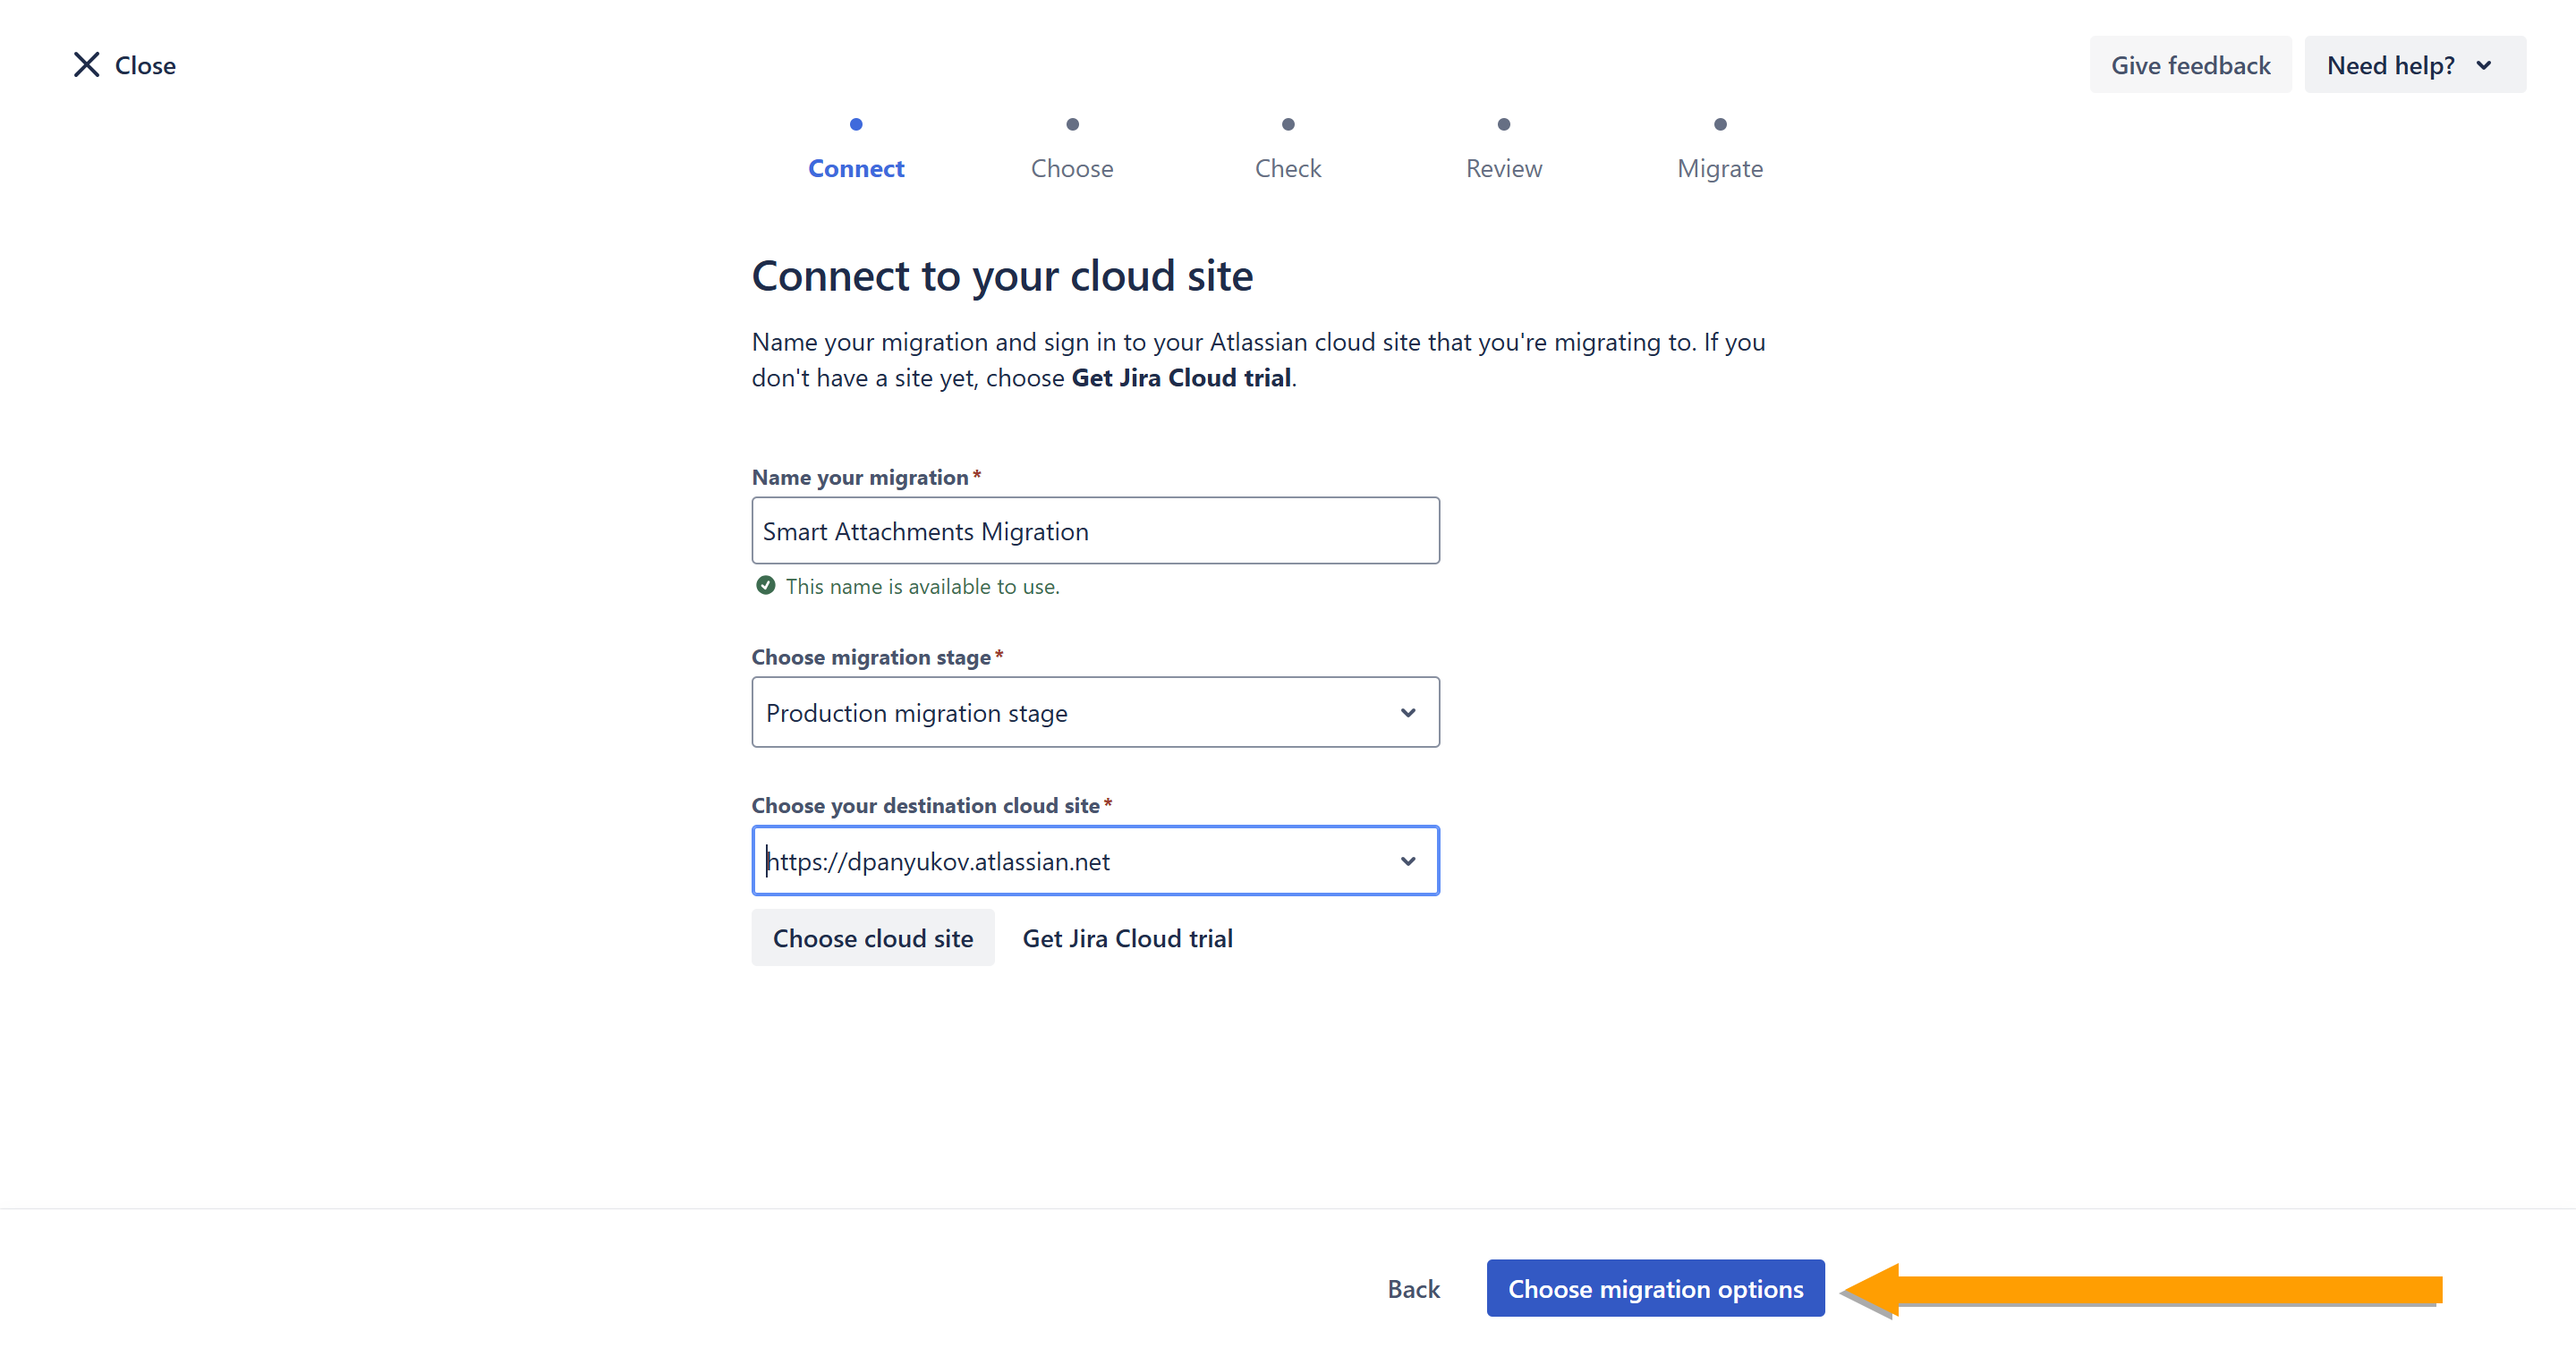Image resolution: width=2576 pixels, height=1365 pixels.
Task: Click the Connect step dot indicator
Action: [856, 125]
